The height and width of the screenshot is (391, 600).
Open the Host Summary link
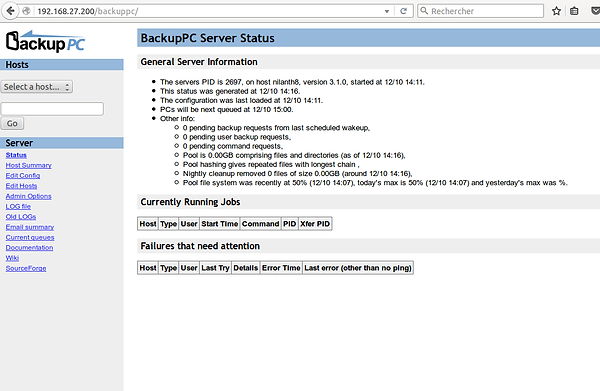pos(28,165)
